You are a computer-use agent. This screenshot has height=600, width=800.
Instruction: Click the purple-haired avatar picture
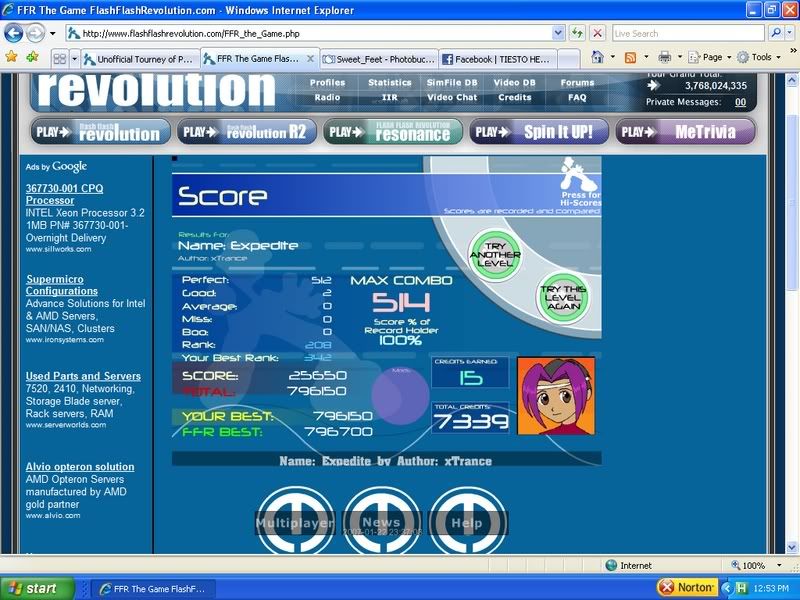[556, 395]
